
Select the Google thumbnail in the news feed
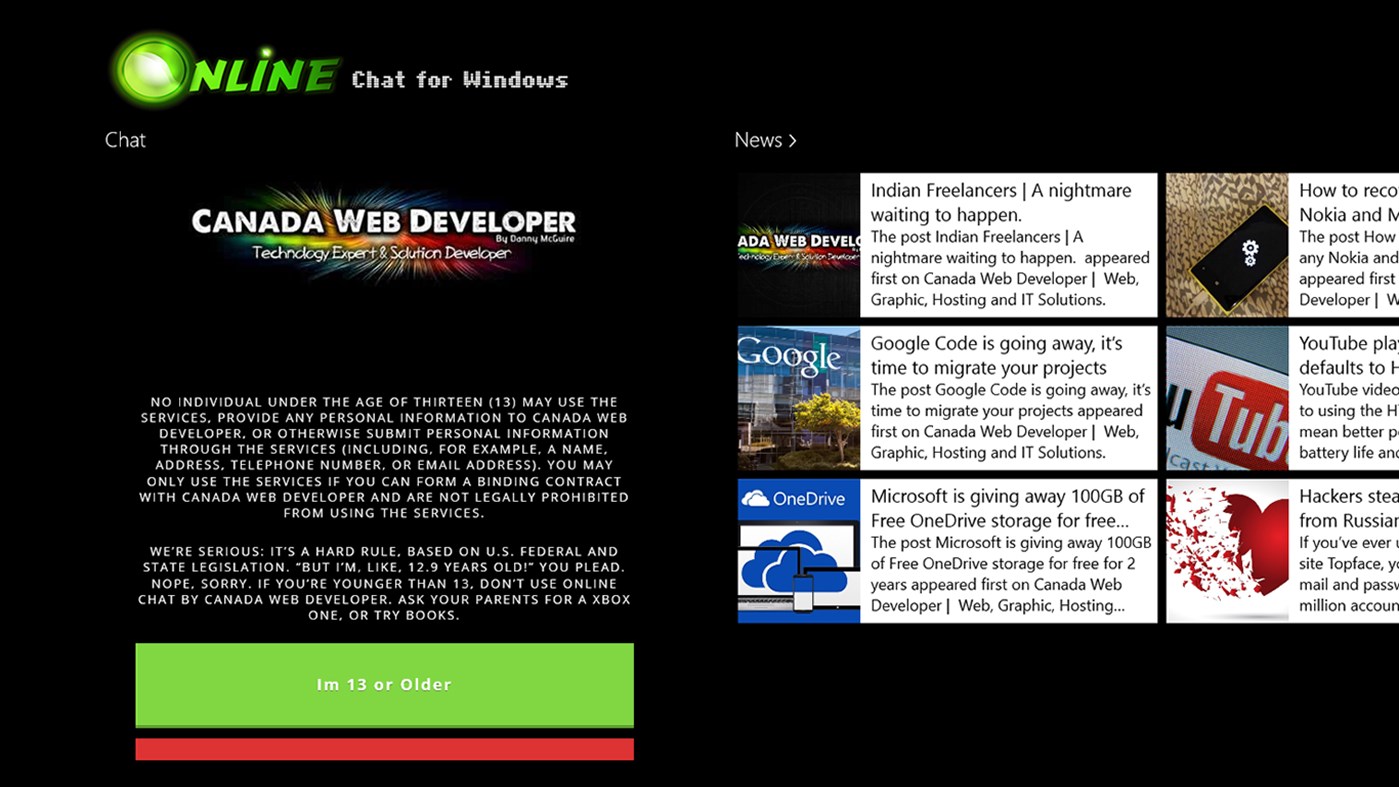pyautogui.click(x=797, y=396)
